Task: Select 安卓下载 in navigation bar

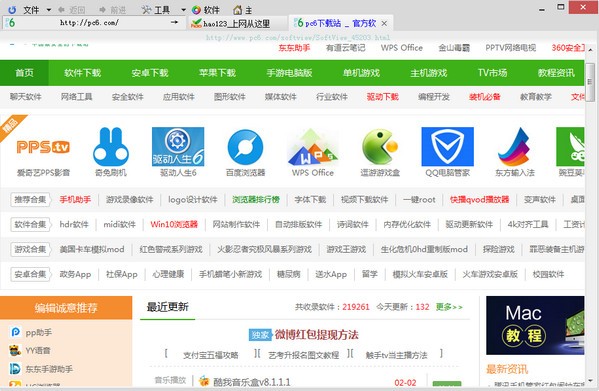Action: point(150,73)
